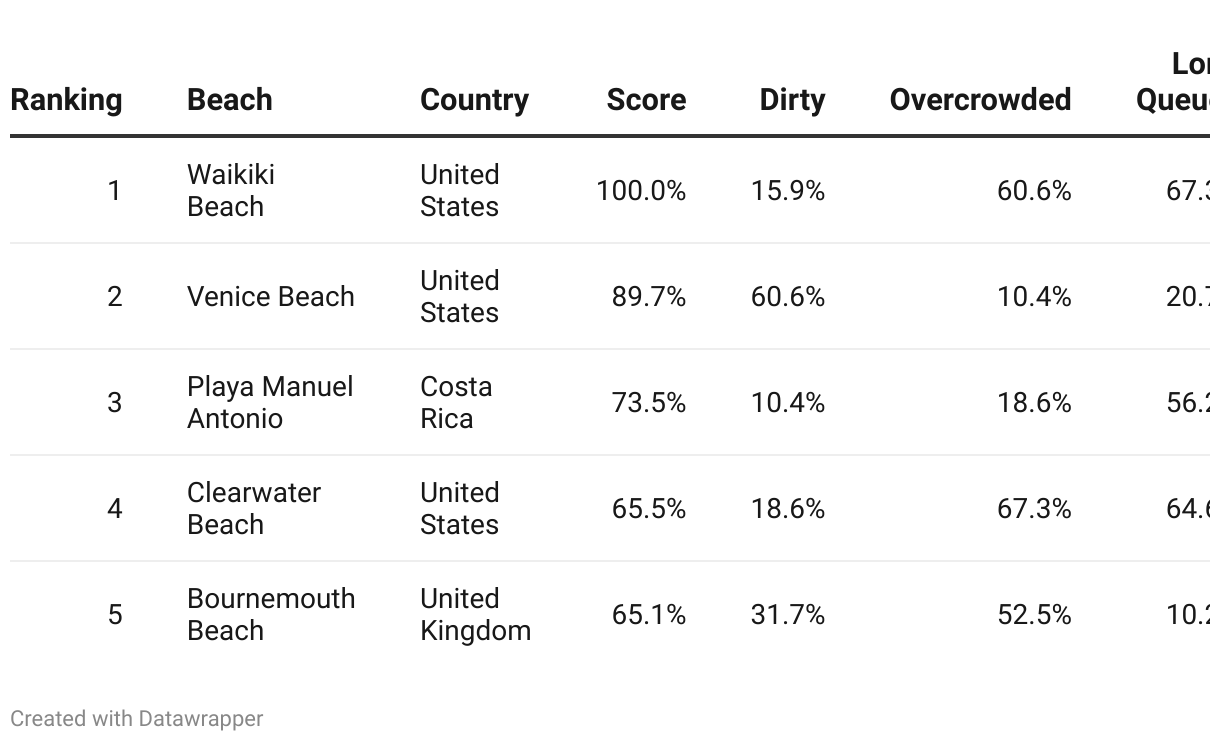Select the 52.5% overcrowded value
The height and width of the screenshot is (742, 1220).
1034,614
